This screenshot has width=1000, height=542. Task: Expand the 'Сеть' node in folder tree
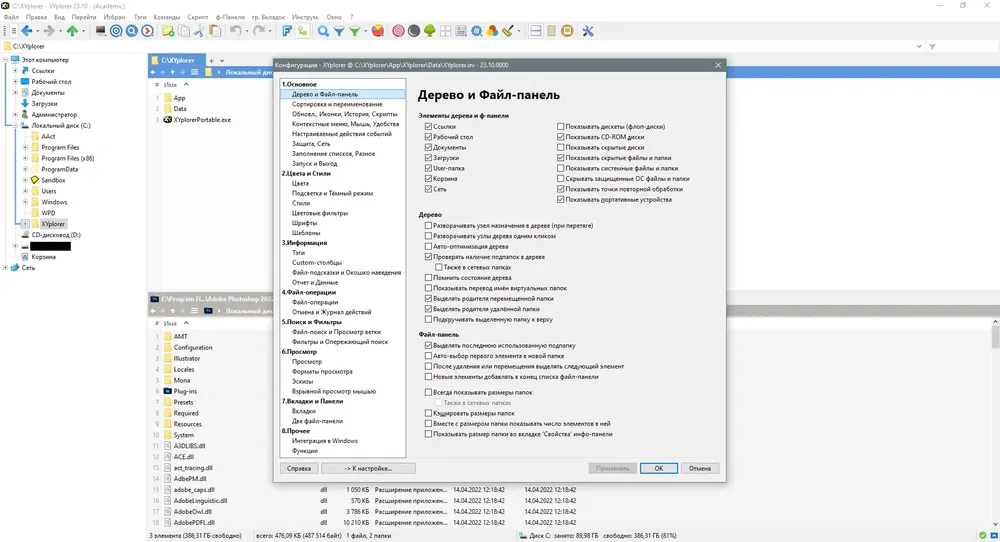(6, 267)
